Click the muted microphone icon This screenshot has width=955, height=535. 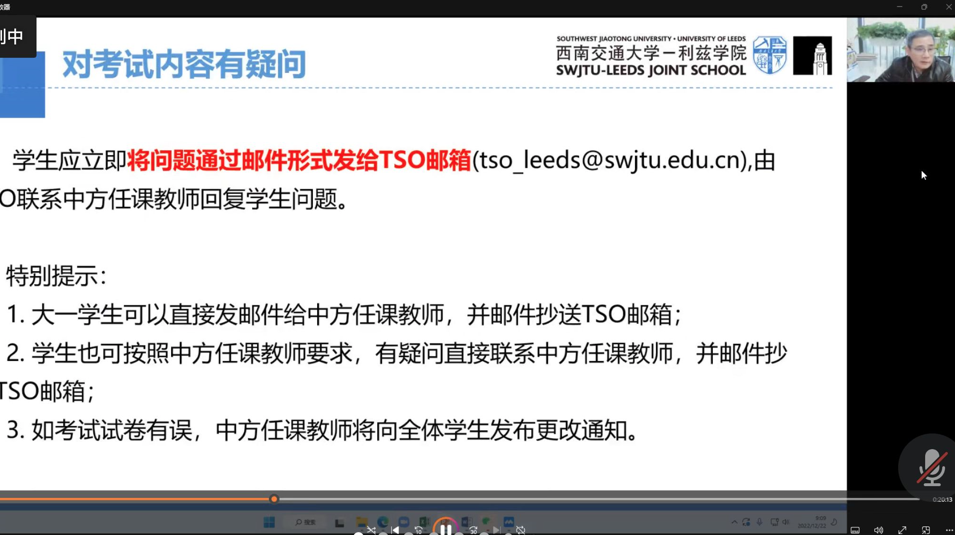coord(931,465)
